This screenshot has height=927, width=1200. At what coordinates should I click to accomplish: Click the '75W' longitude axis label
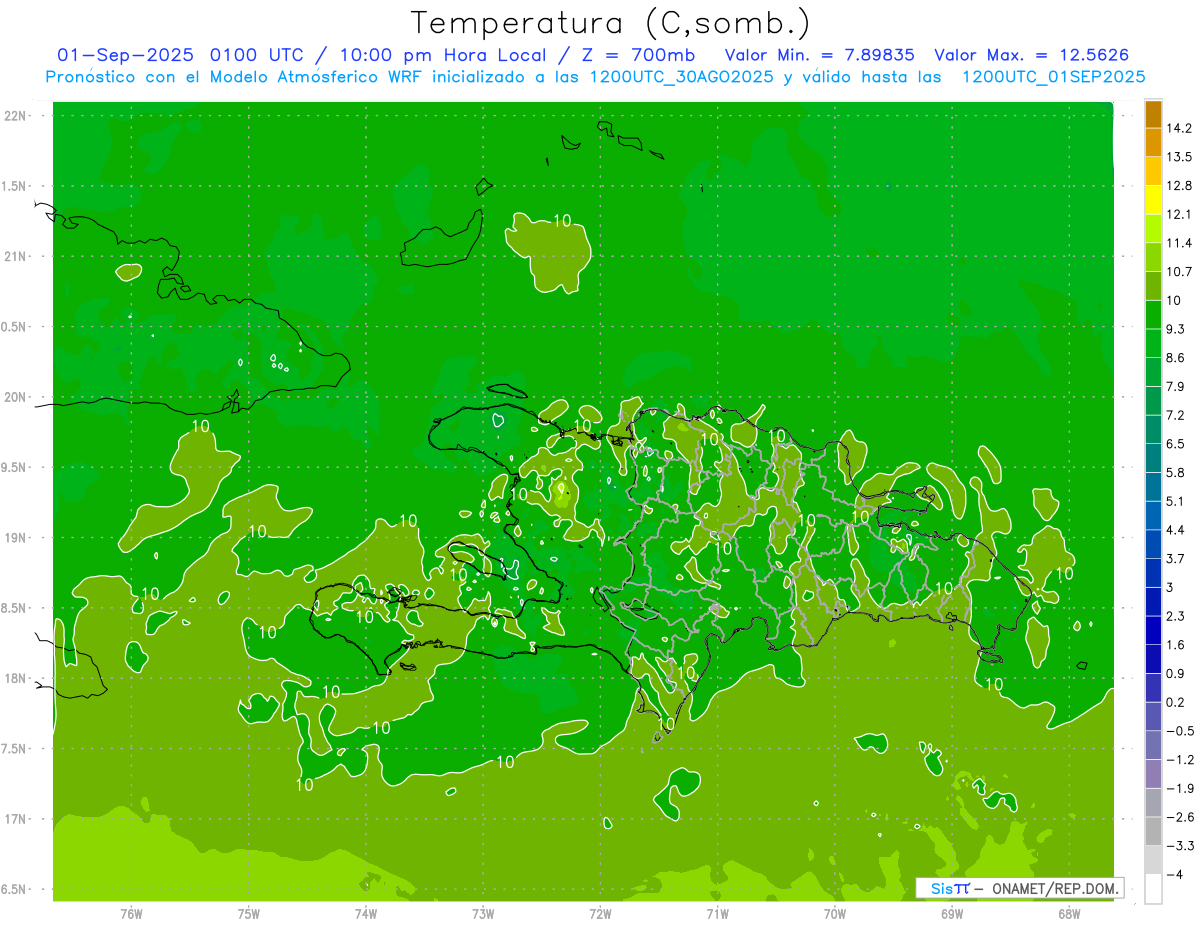click(249, 914)
